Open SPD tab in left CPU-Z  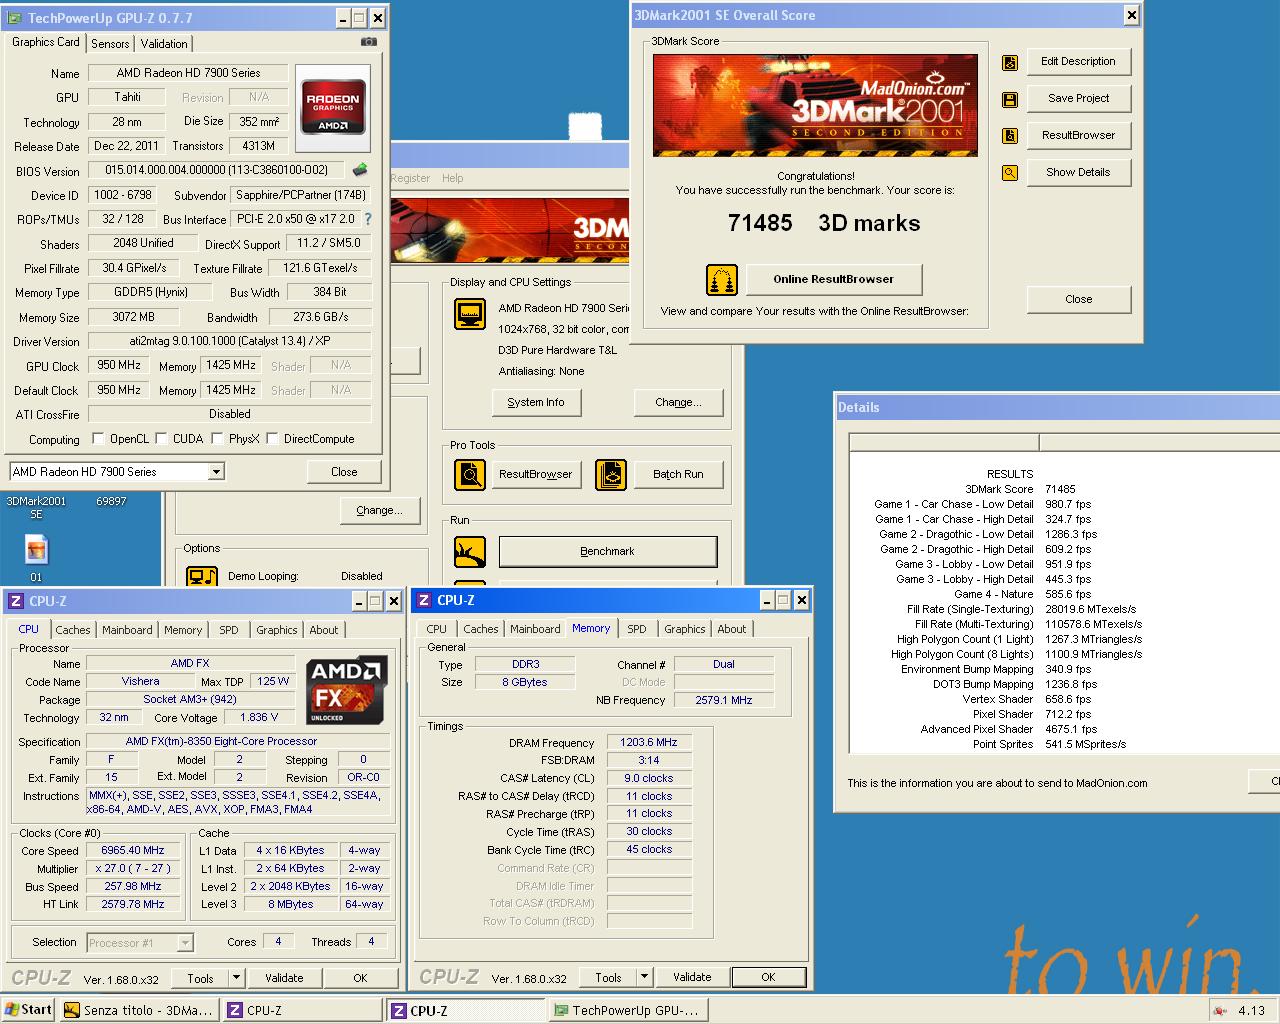click(x=229, y=630)
